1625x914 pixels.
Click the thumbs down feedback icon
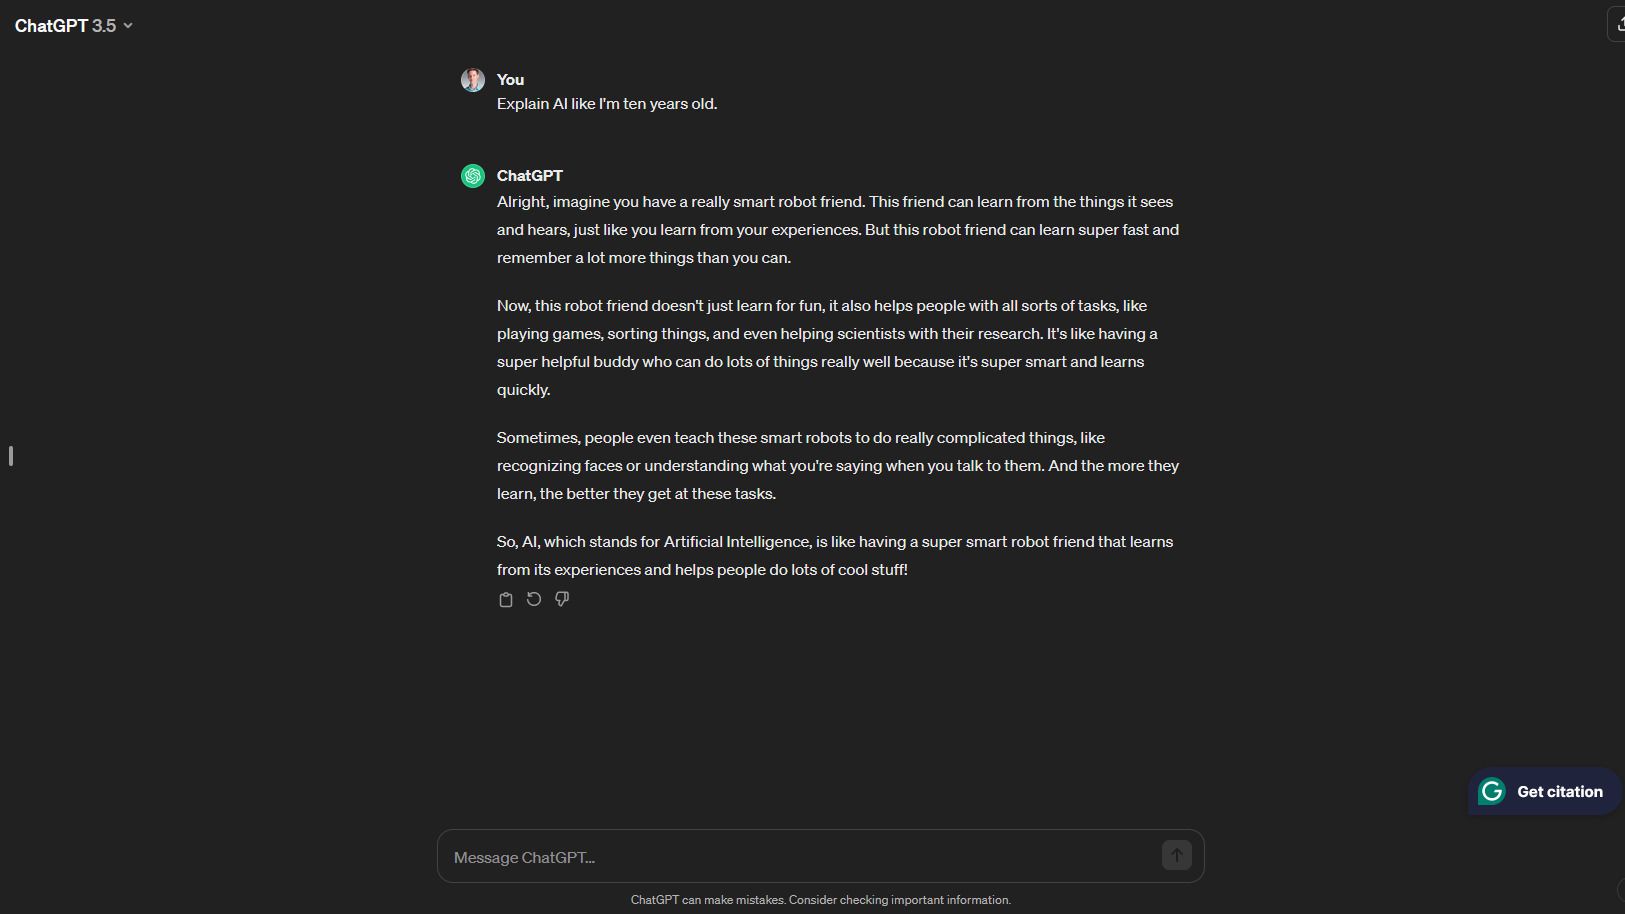point(562,600)
